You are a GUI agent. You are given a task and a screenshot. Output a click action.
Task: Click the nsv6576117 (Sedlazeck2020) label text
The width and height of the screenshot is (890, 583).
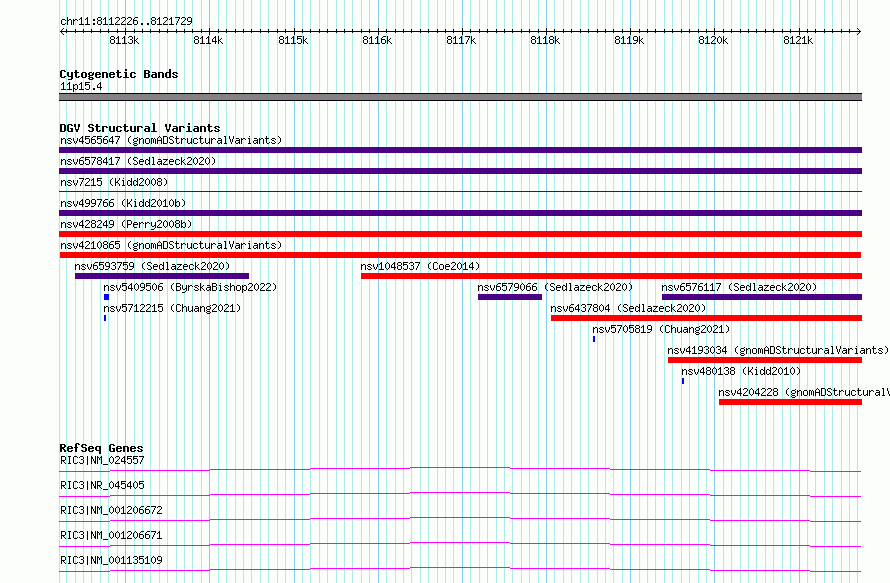739,287
